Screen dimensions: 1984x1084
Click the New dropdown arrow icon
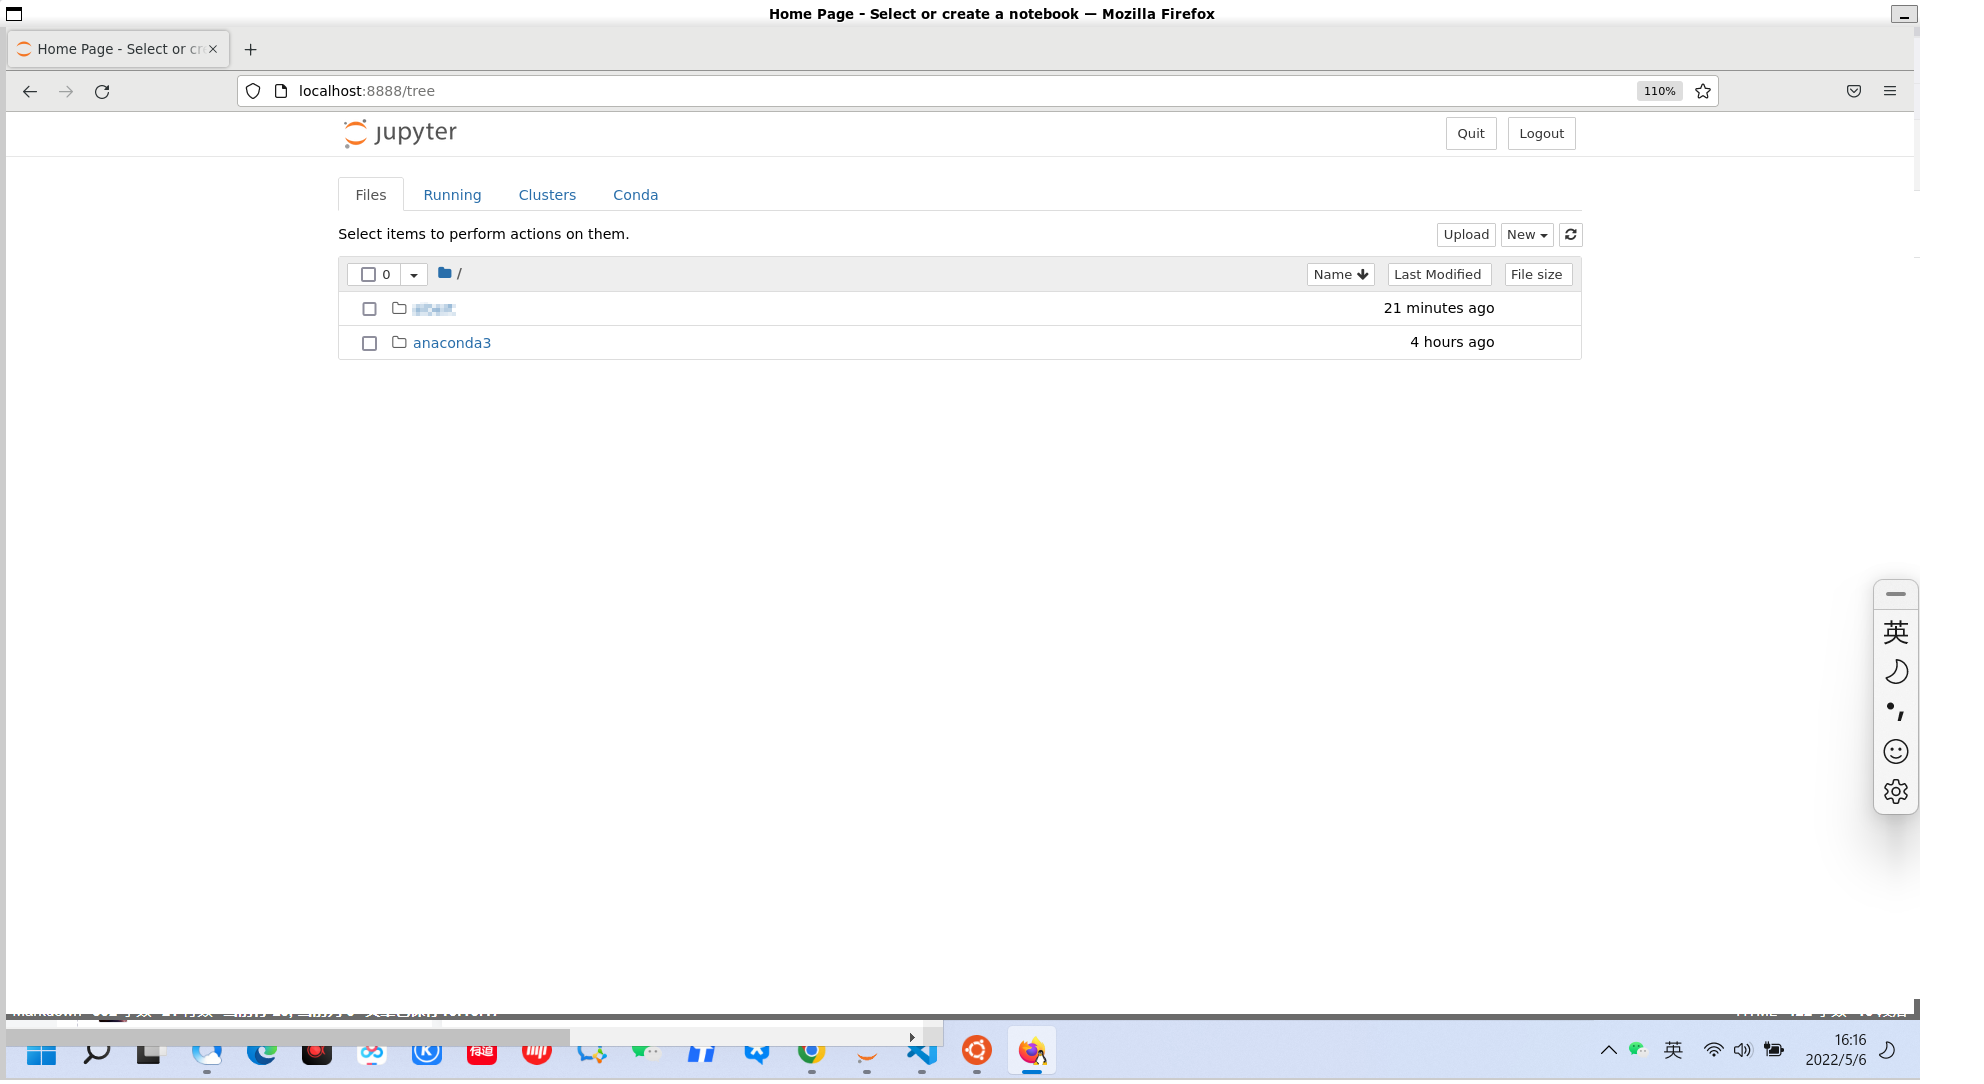tap(1544, 234)
